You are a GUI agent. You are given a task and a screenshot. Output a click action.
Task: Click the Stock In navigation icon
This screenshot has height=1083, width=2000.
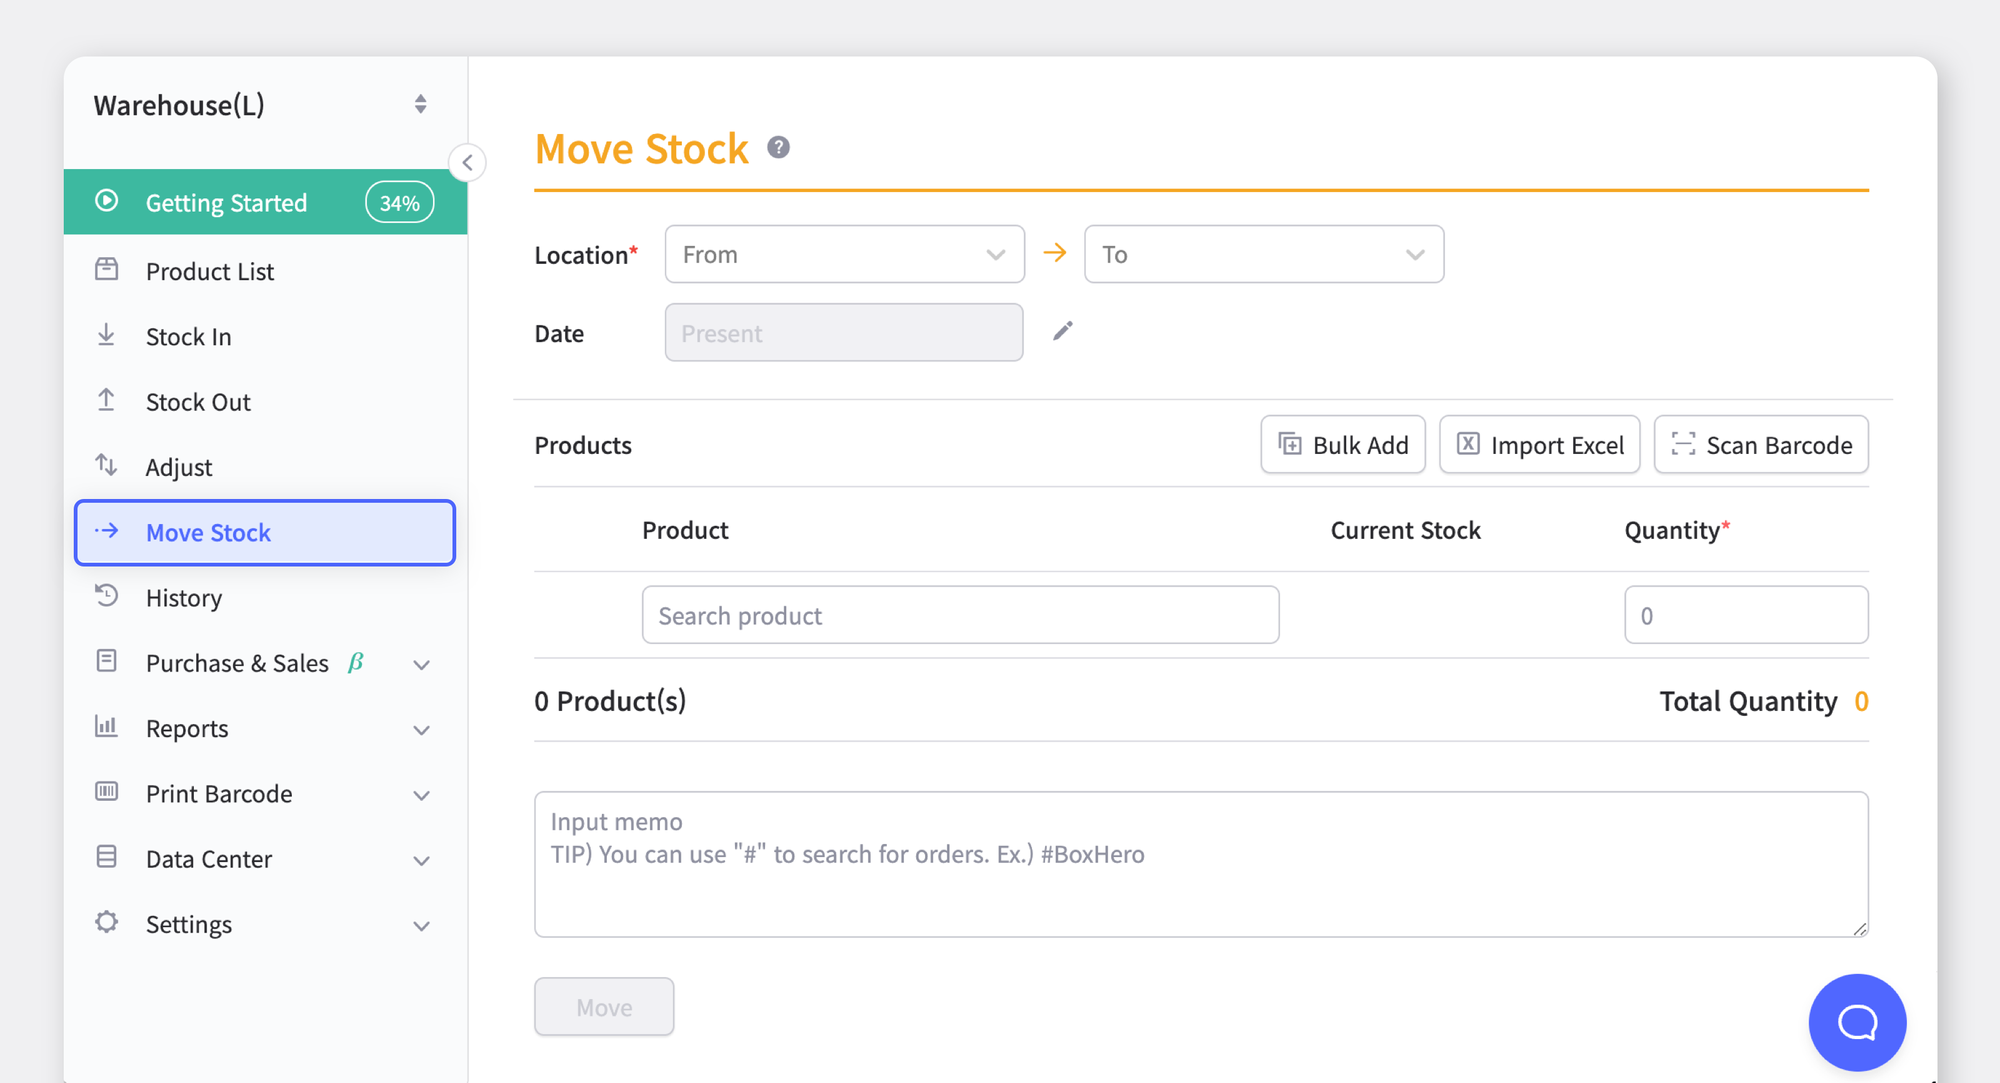(x=107, y=335)
